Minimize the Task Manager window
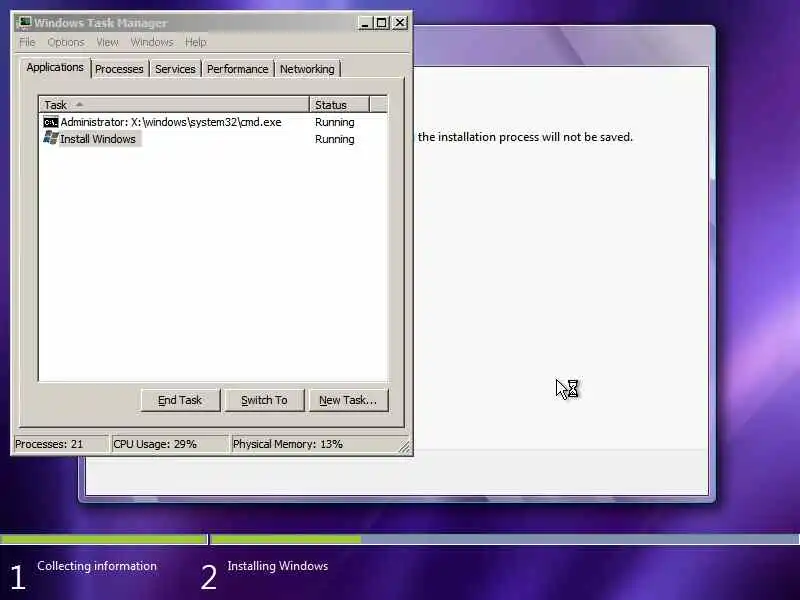This screenshot has width=800, height=600. (365, 23)
